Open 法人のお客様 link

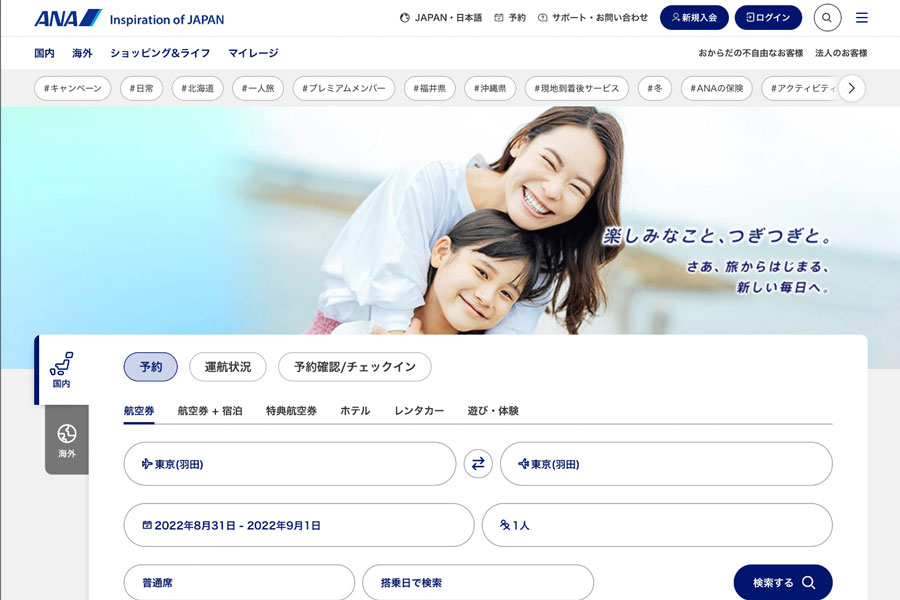click(x=841, y=53)
